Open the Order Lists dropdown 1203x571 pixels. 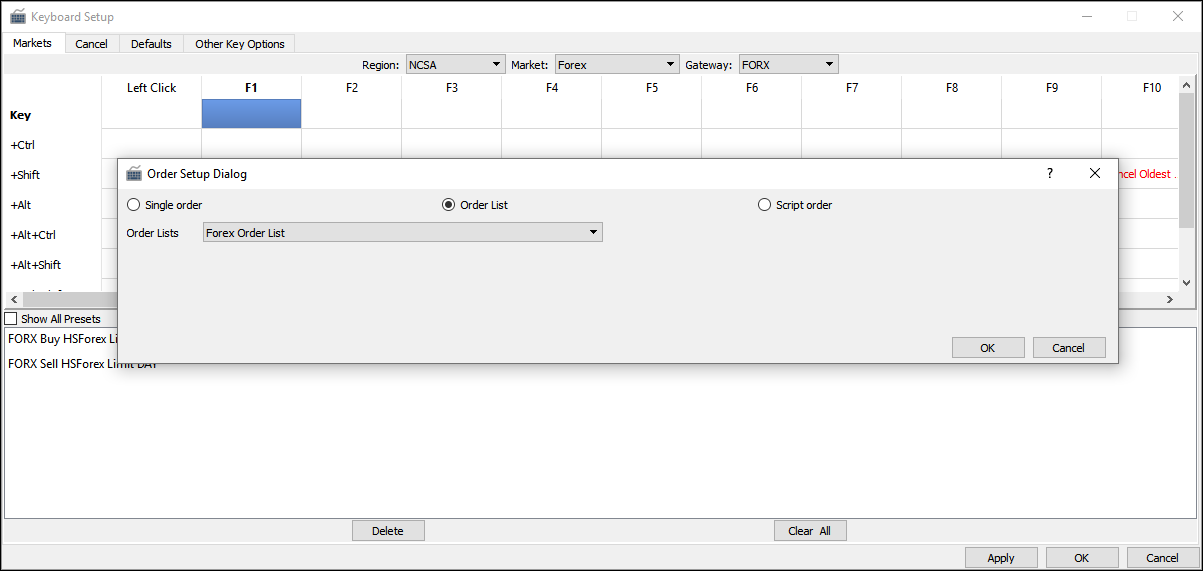click(x=402, y=233)
